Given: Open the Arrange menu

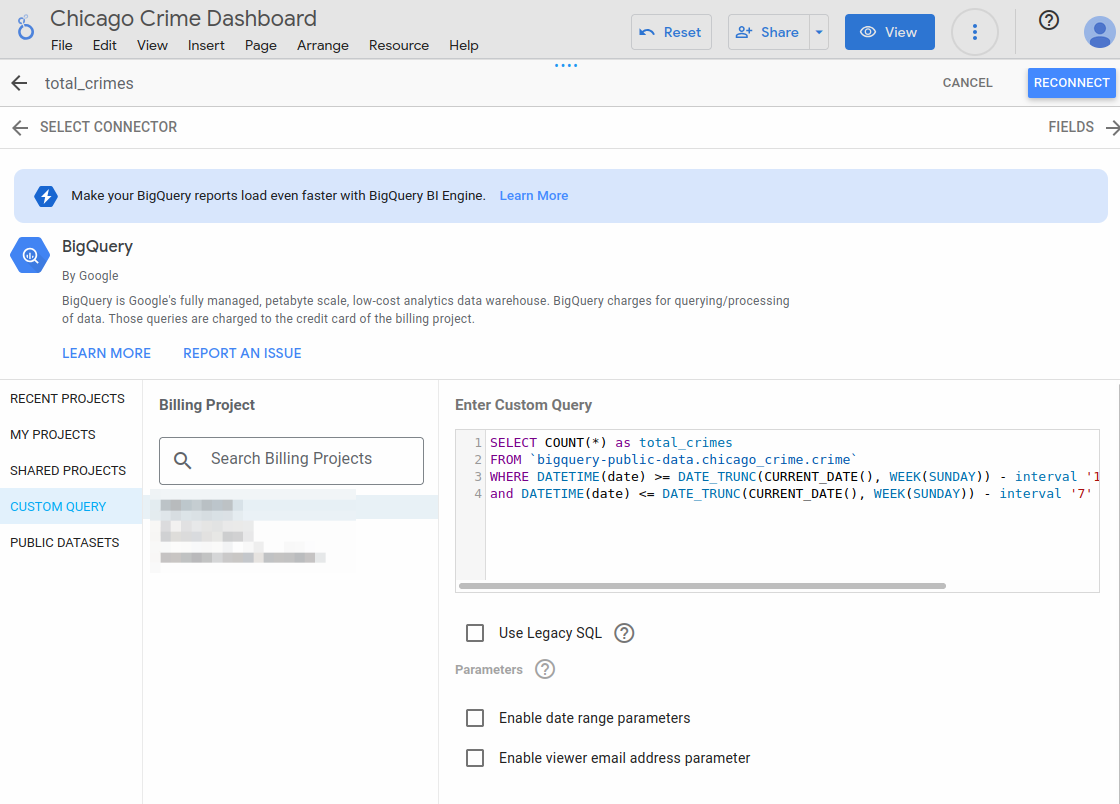Looking at the screenshot, I should pos(323,45).
